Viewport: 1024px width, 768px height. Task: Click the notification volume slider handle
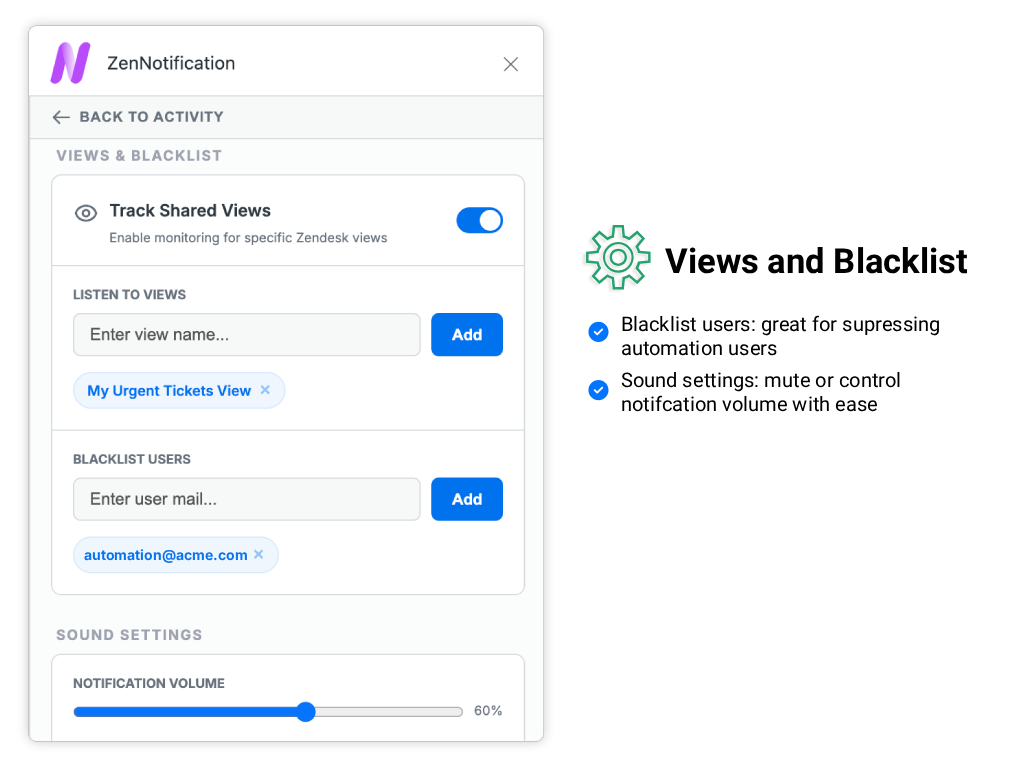306,712
